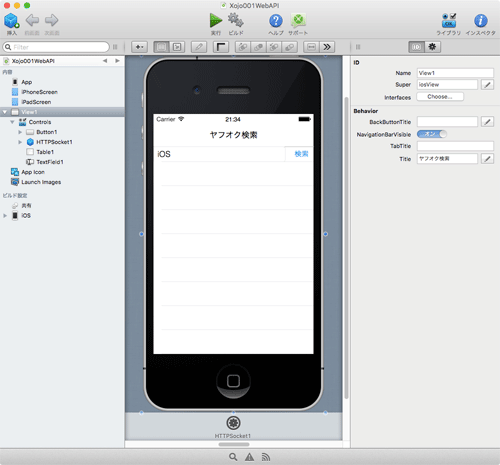Select the shared build setting item
Screen dimensions: 500x465
[26, 205]
